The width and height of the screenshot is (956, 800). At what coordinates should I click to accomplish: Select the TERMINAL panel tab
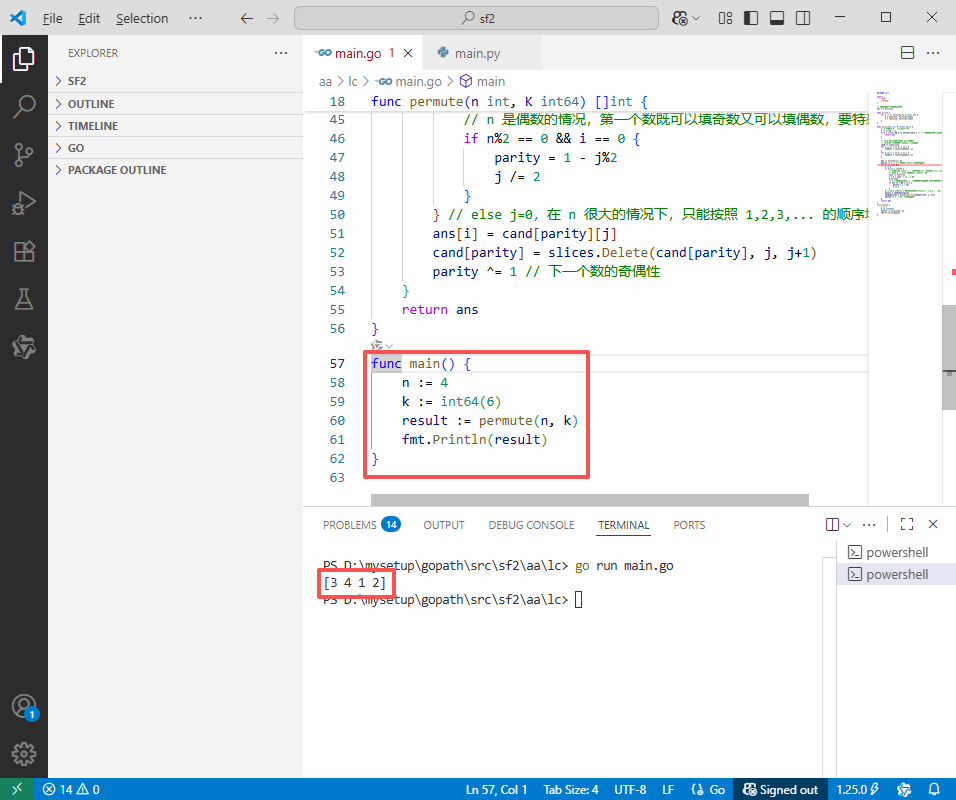coord(623,525)
